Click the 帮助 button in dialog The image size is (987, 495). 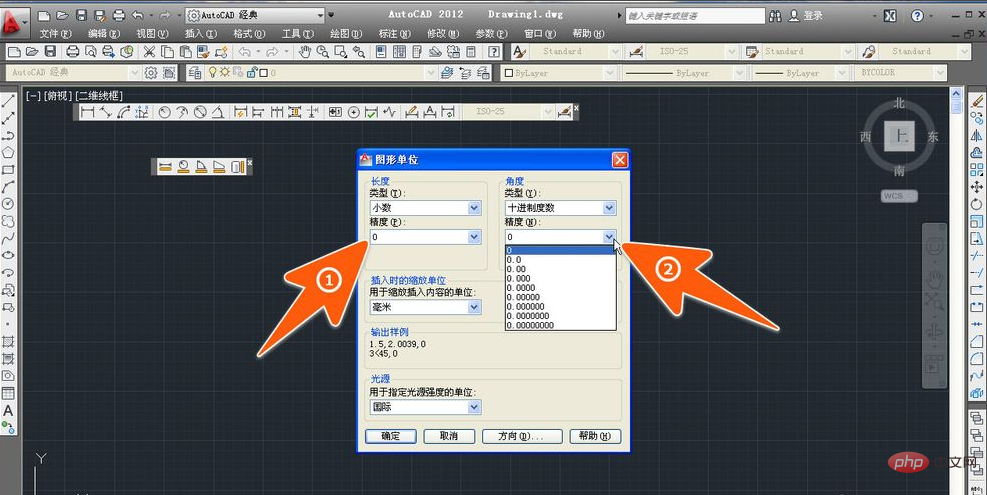(595, 436)
